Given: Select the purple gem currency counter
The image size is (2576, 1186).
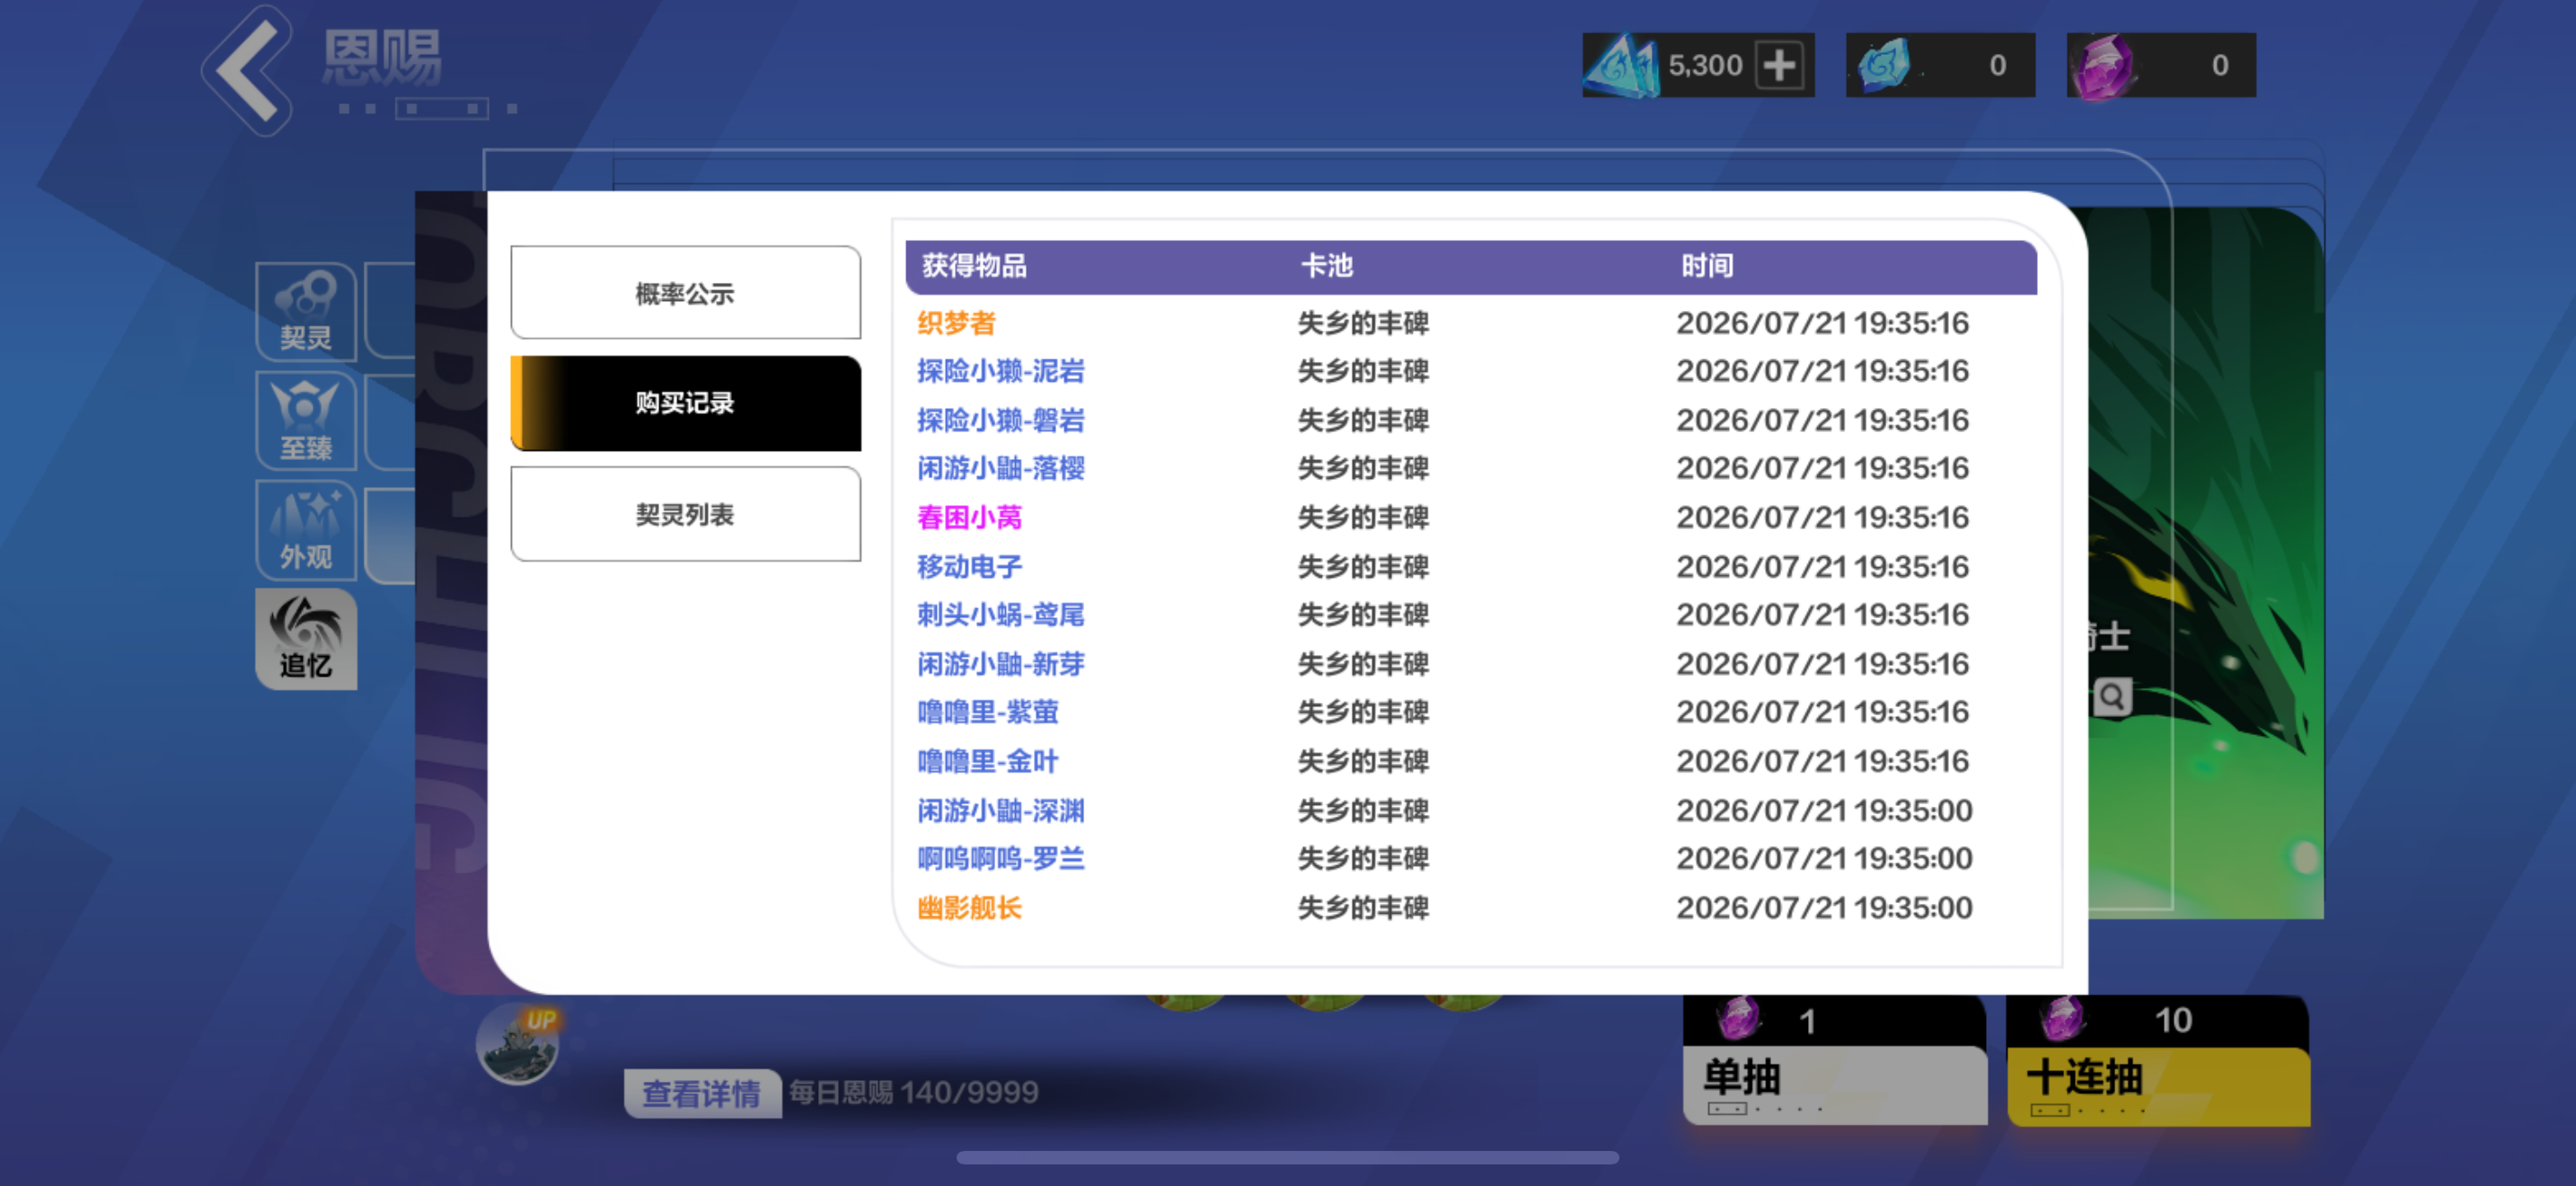Looking at the screenshot, I should [x=2161, y=65].
